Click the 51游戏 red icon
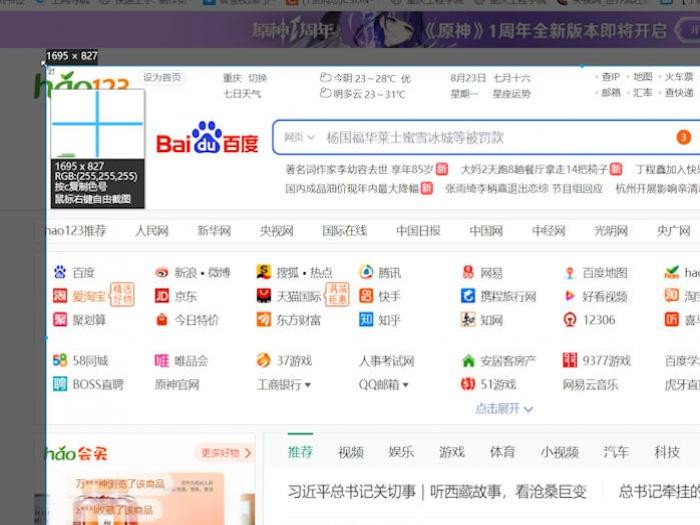Screen dimensions: 700x525 (468, 384)
